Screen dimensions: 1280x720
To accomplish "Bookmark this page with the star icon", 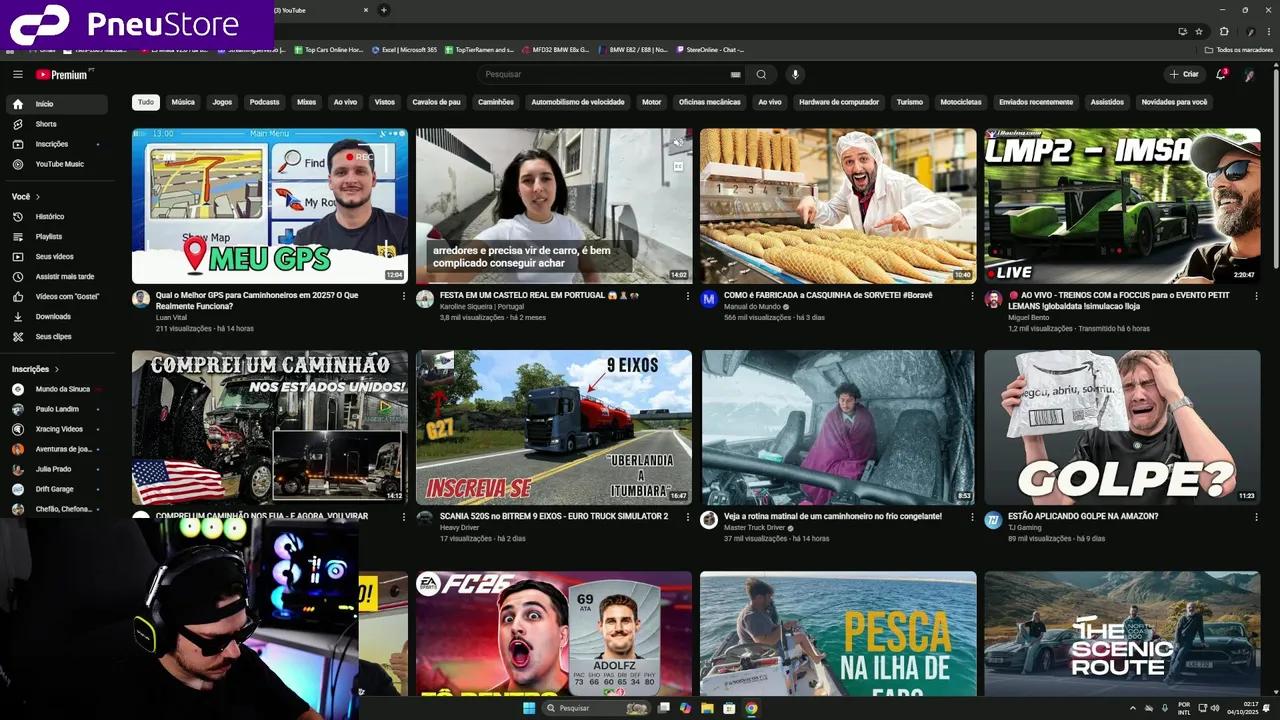I will [x=1199, y=31].
